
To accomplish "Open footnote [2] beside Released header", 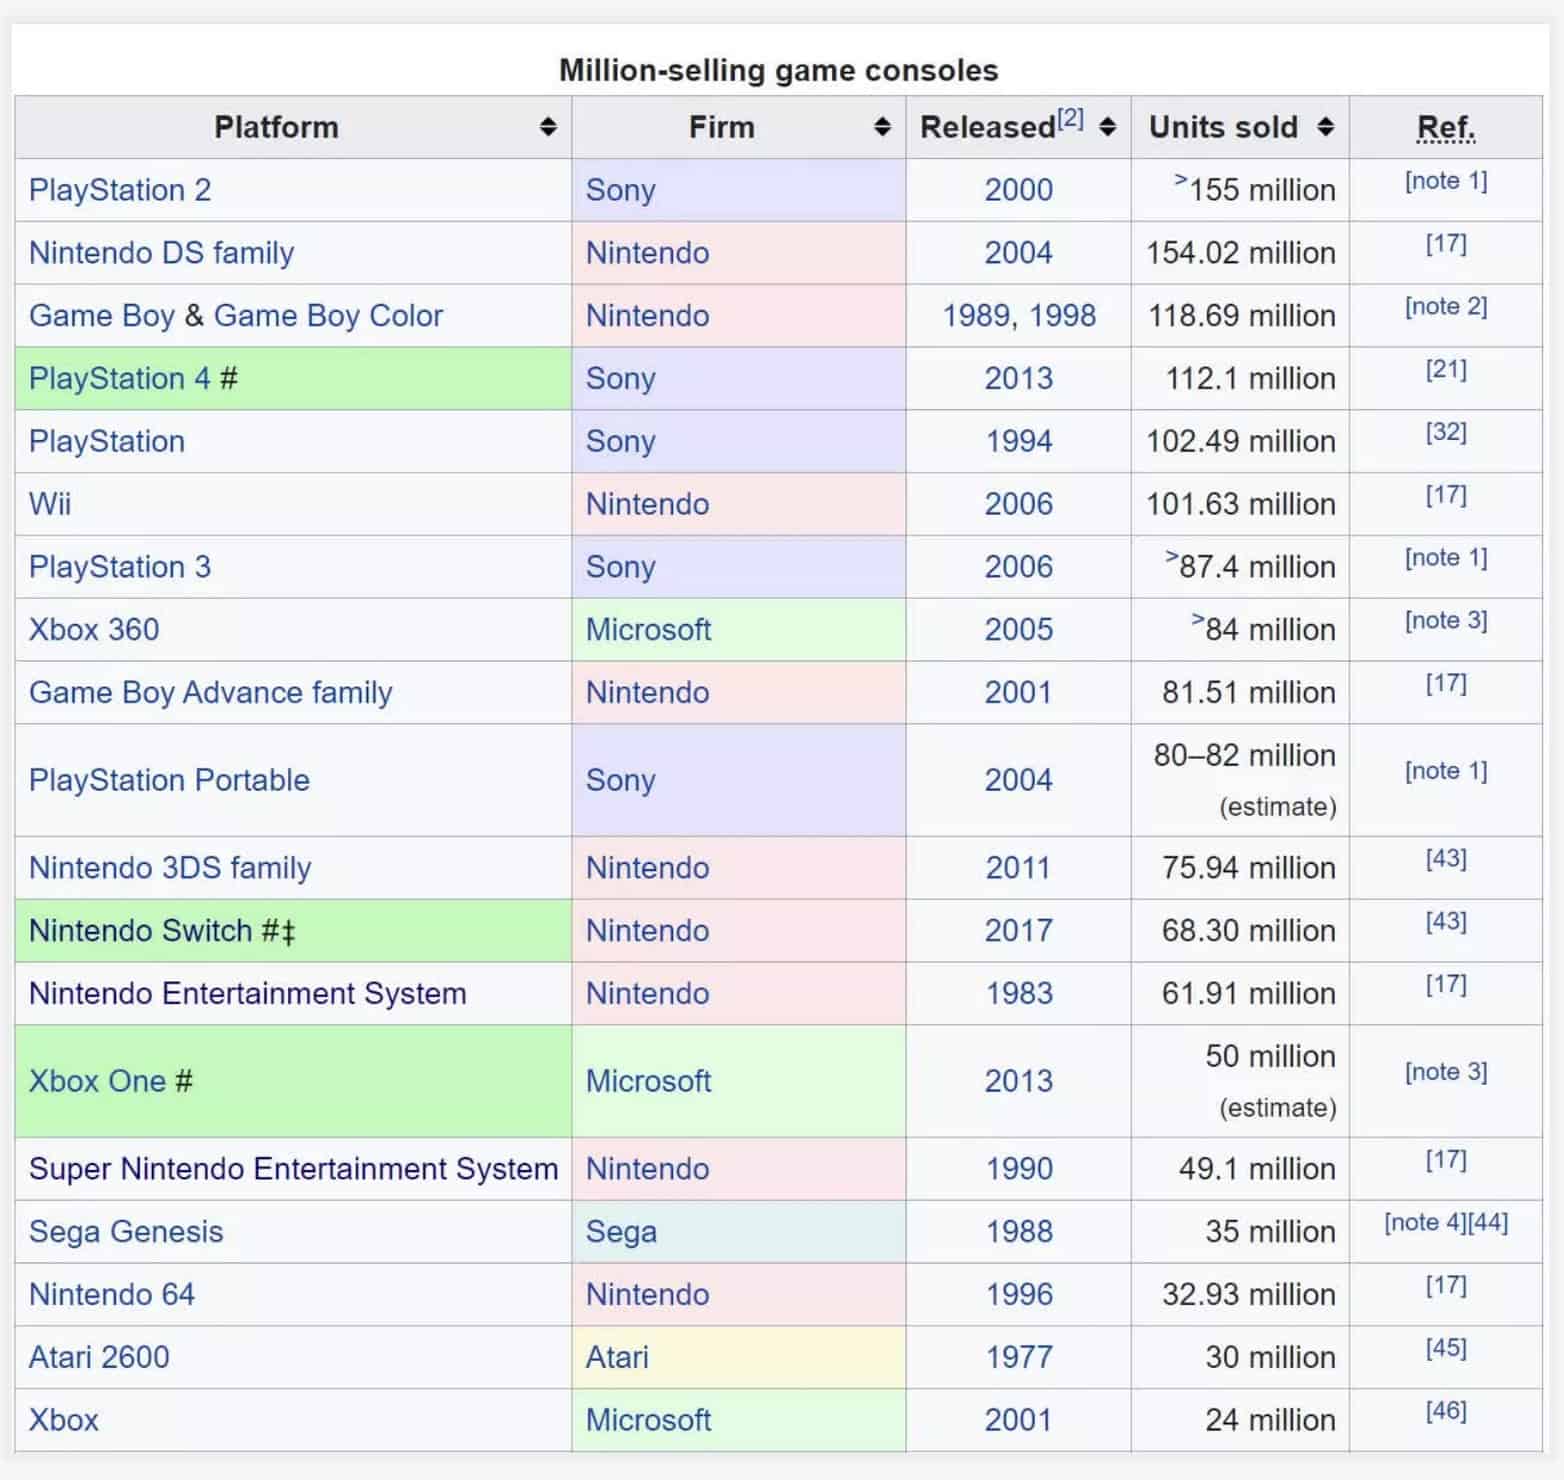I will (x=1070, y=118).
